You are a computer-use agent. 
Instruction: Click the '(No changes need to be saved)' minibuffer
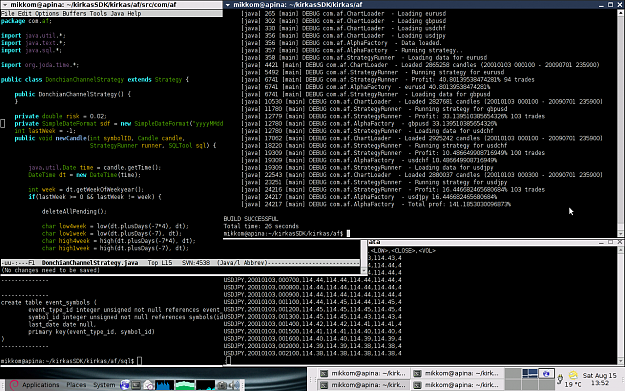point(51,270)
